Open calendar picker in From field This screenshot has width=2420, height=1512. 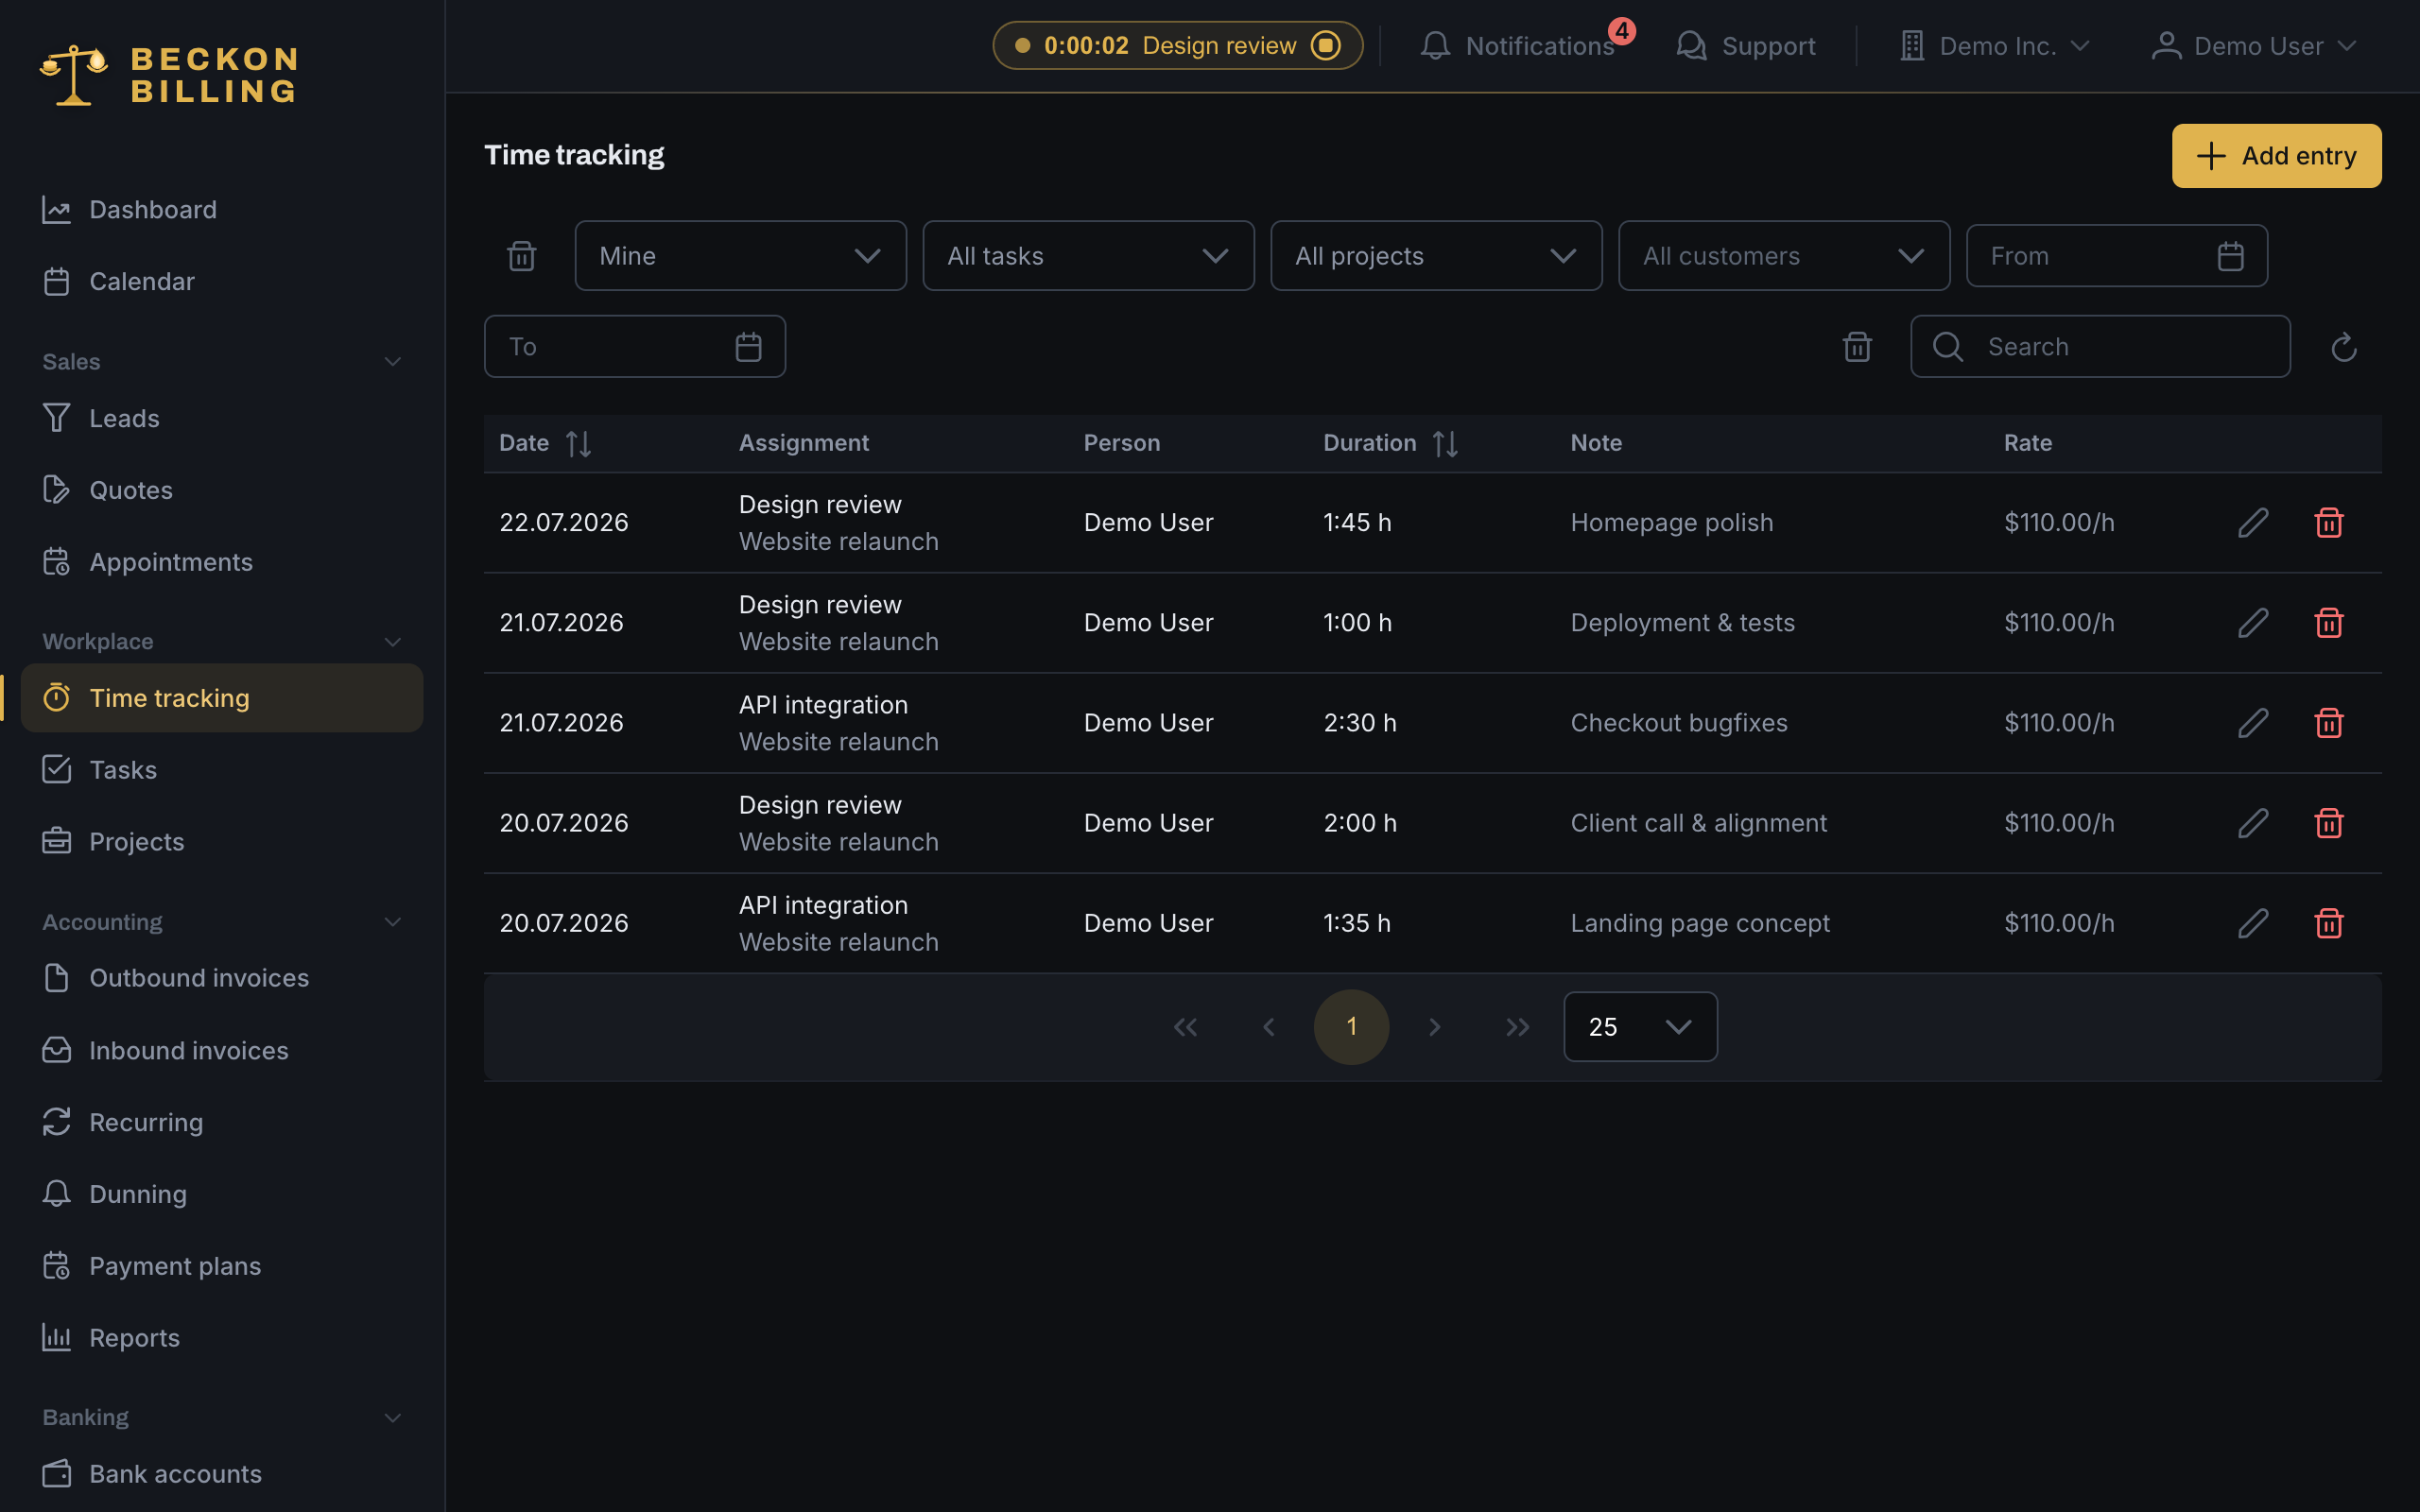click(x=2230, y=256)
